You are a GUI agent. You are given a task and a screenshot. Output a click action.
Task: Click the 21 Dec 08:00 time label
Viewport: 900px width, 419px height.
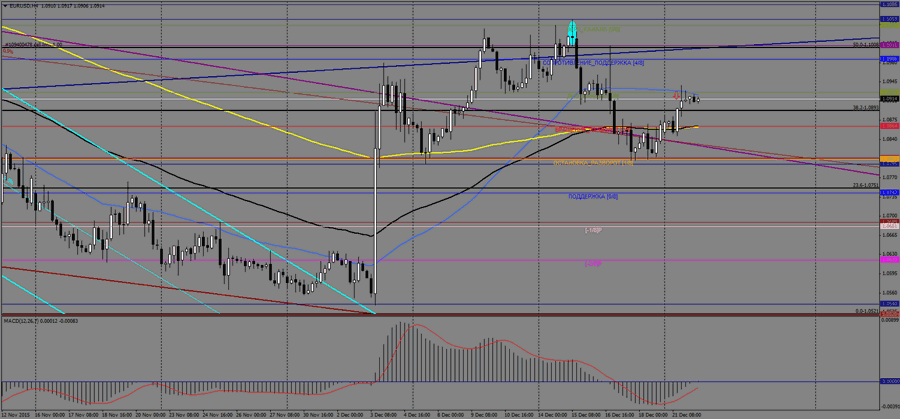[x=685, y=414]
